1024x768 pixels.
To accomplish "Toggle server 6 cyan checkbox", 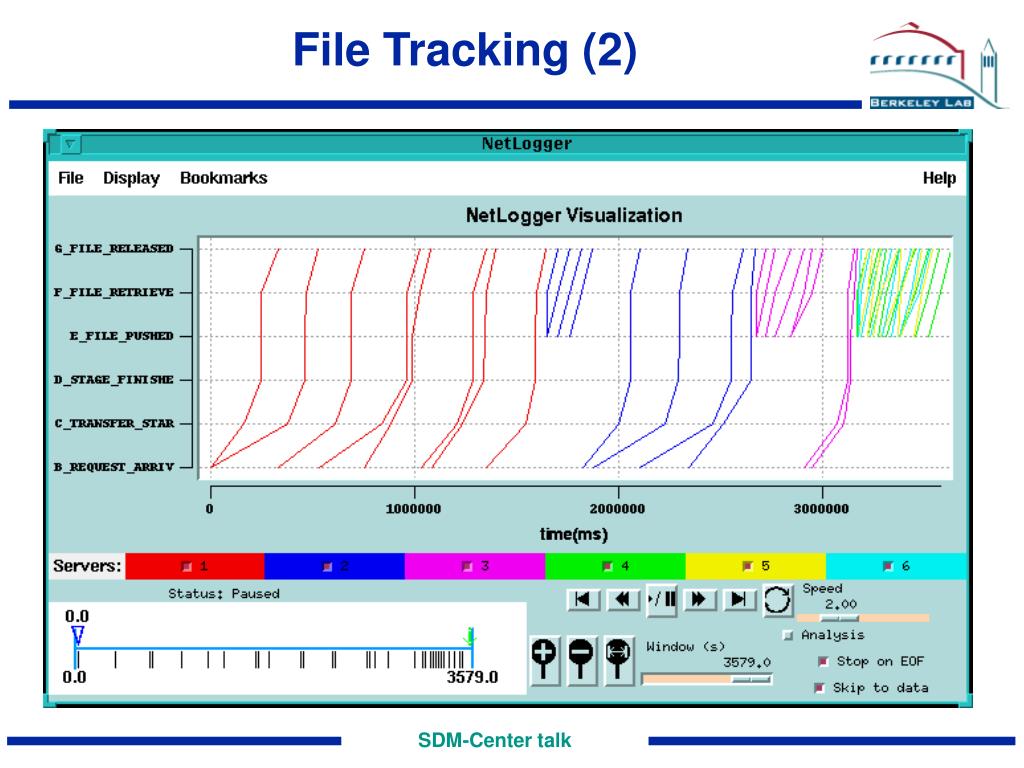I will [x=888, y=566].
